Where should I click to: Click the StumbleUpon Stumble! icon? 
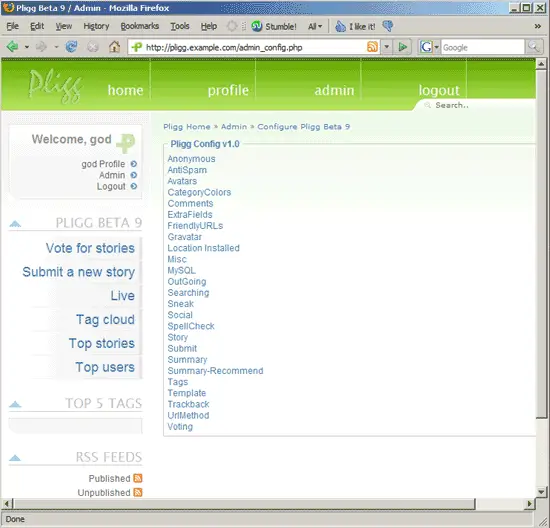point(256,26)
